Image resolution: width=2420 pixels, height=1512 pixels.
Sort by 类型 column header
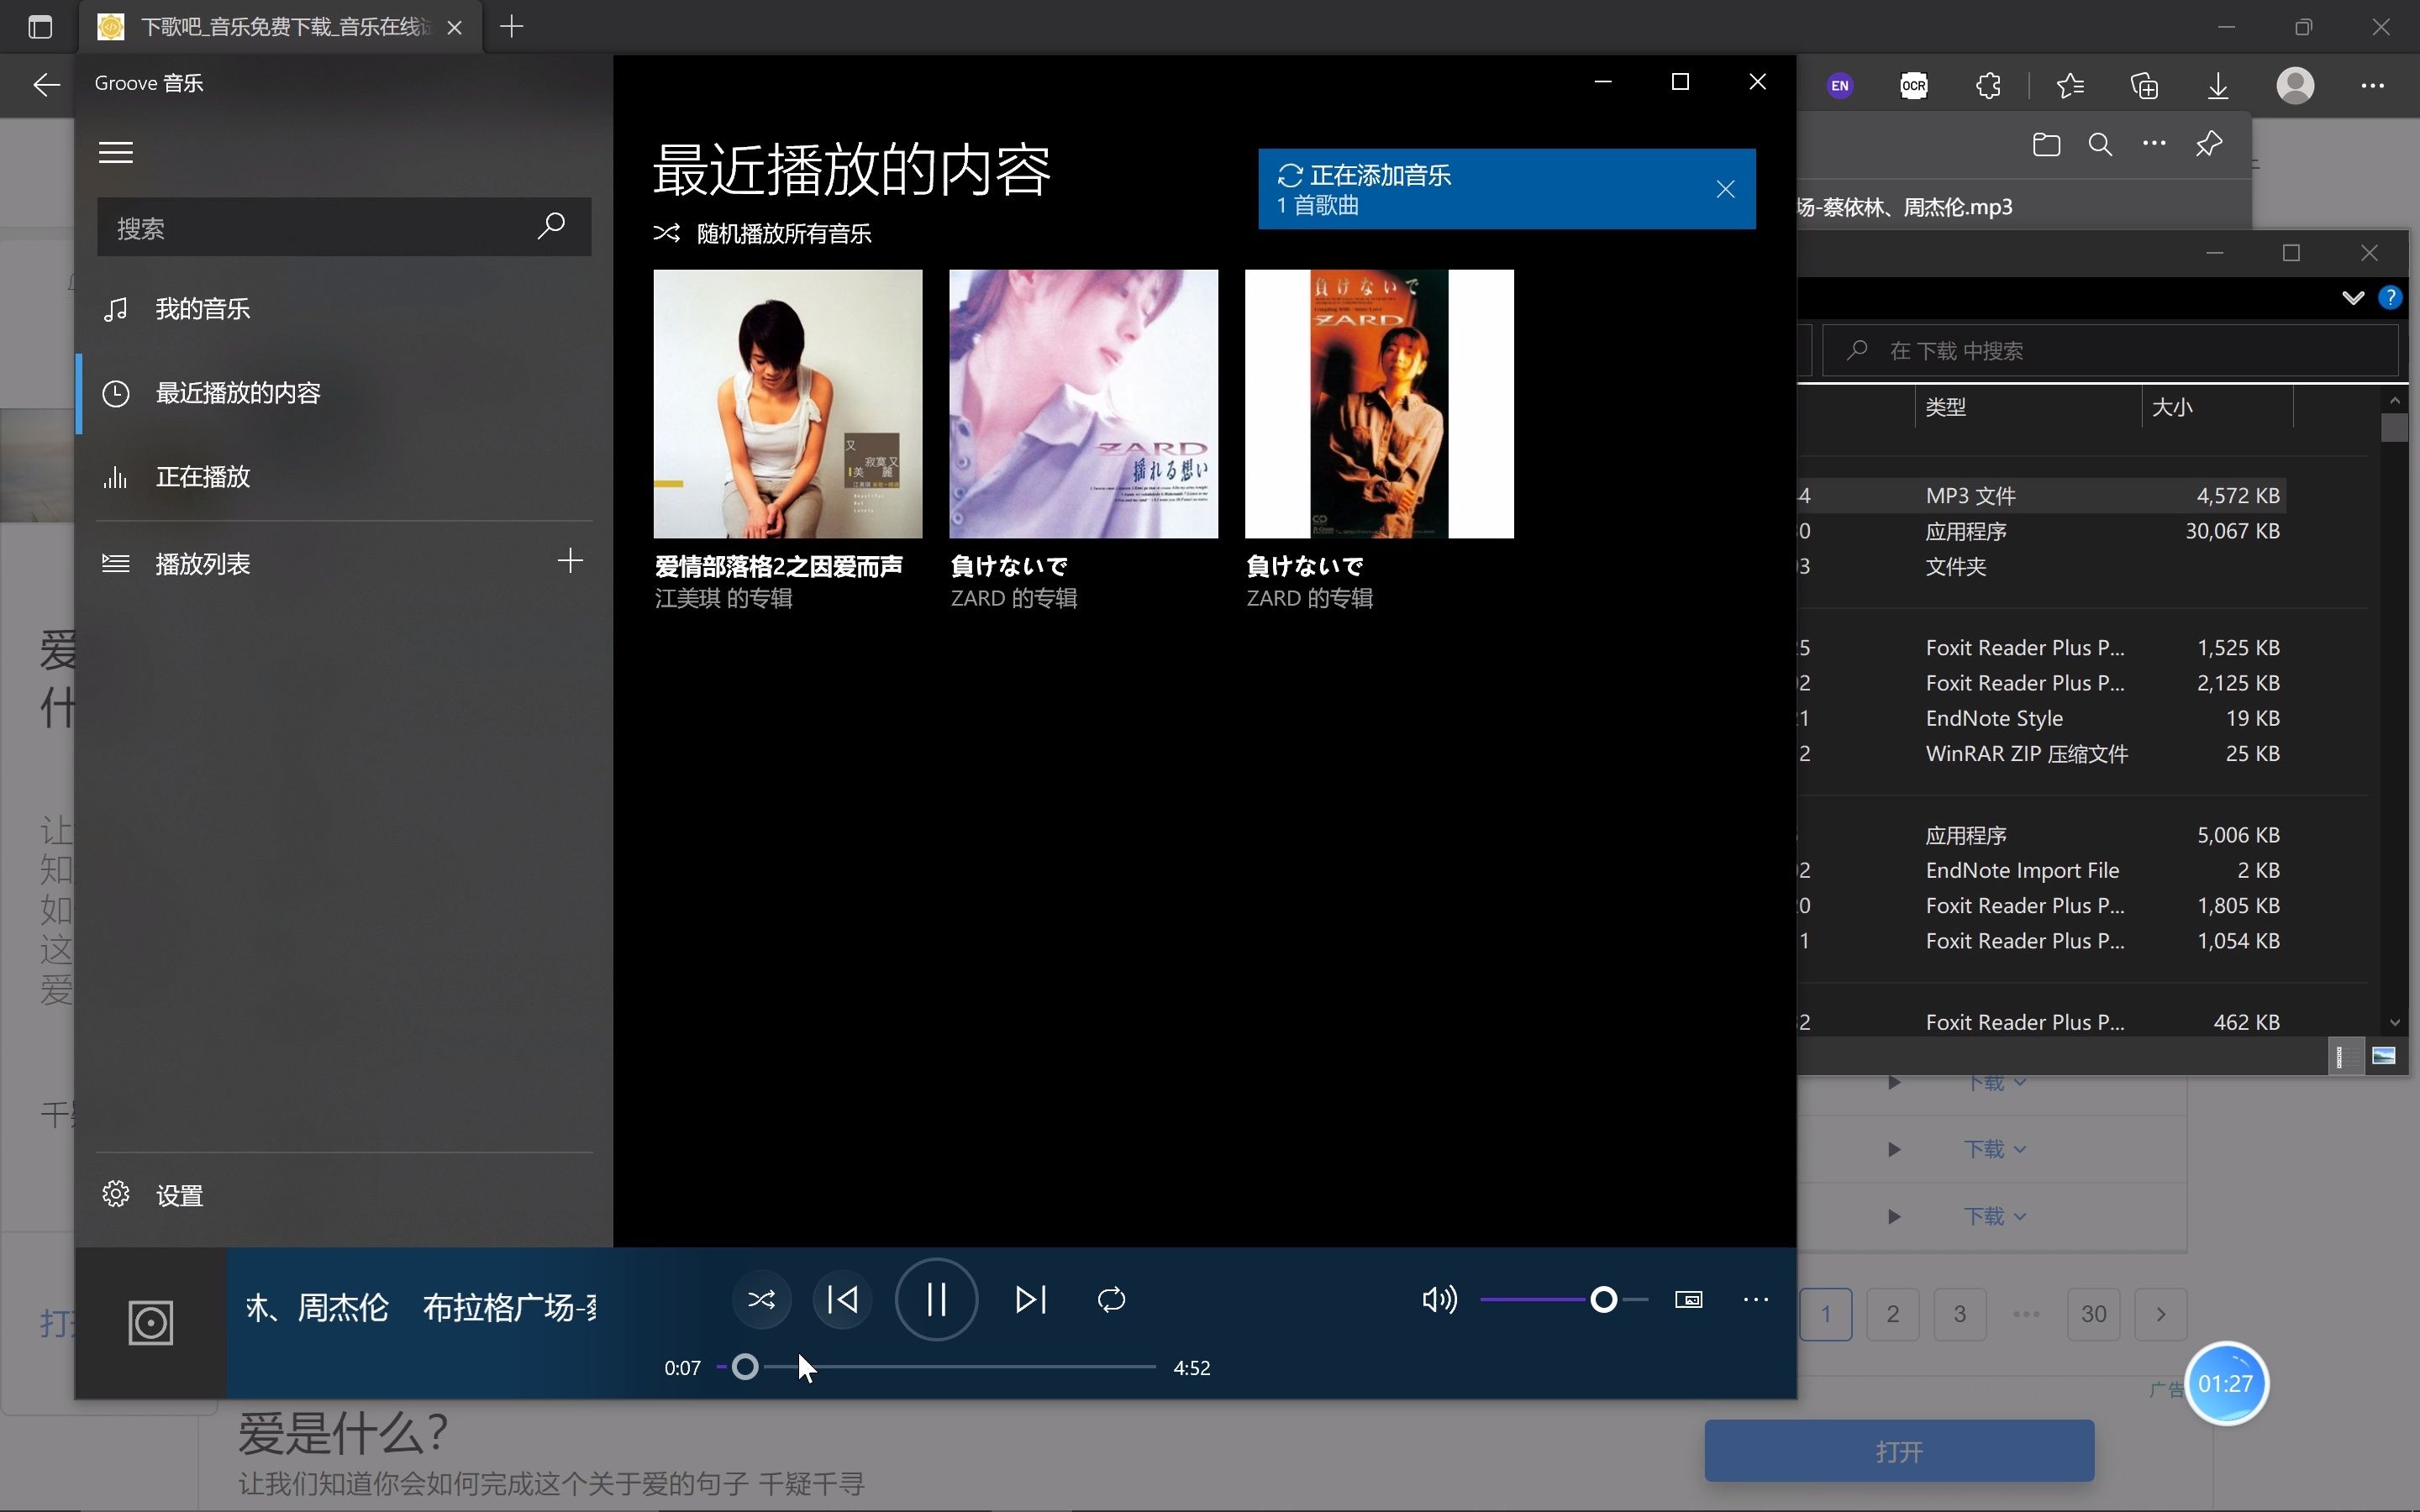click(2028, 408)
